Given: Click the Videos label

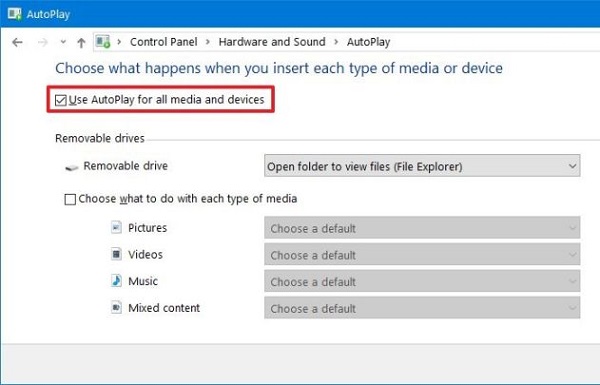Looking at the screenshot, I should 145,255.
